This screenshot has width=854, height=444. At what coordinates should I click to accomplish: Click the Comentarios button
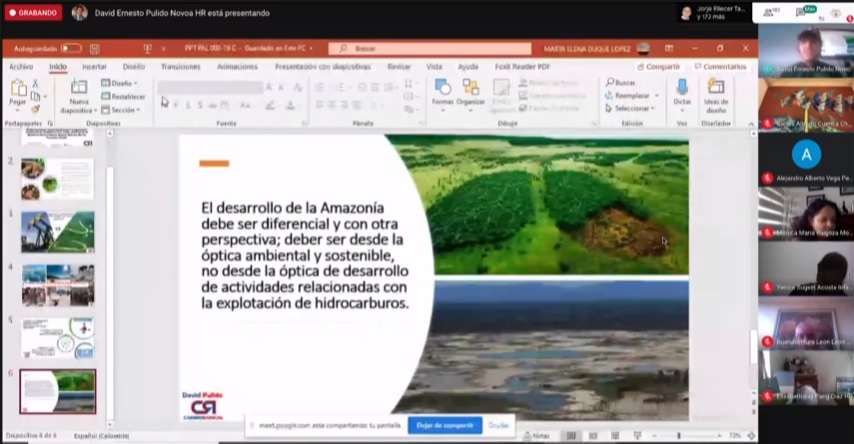[719, 66]
